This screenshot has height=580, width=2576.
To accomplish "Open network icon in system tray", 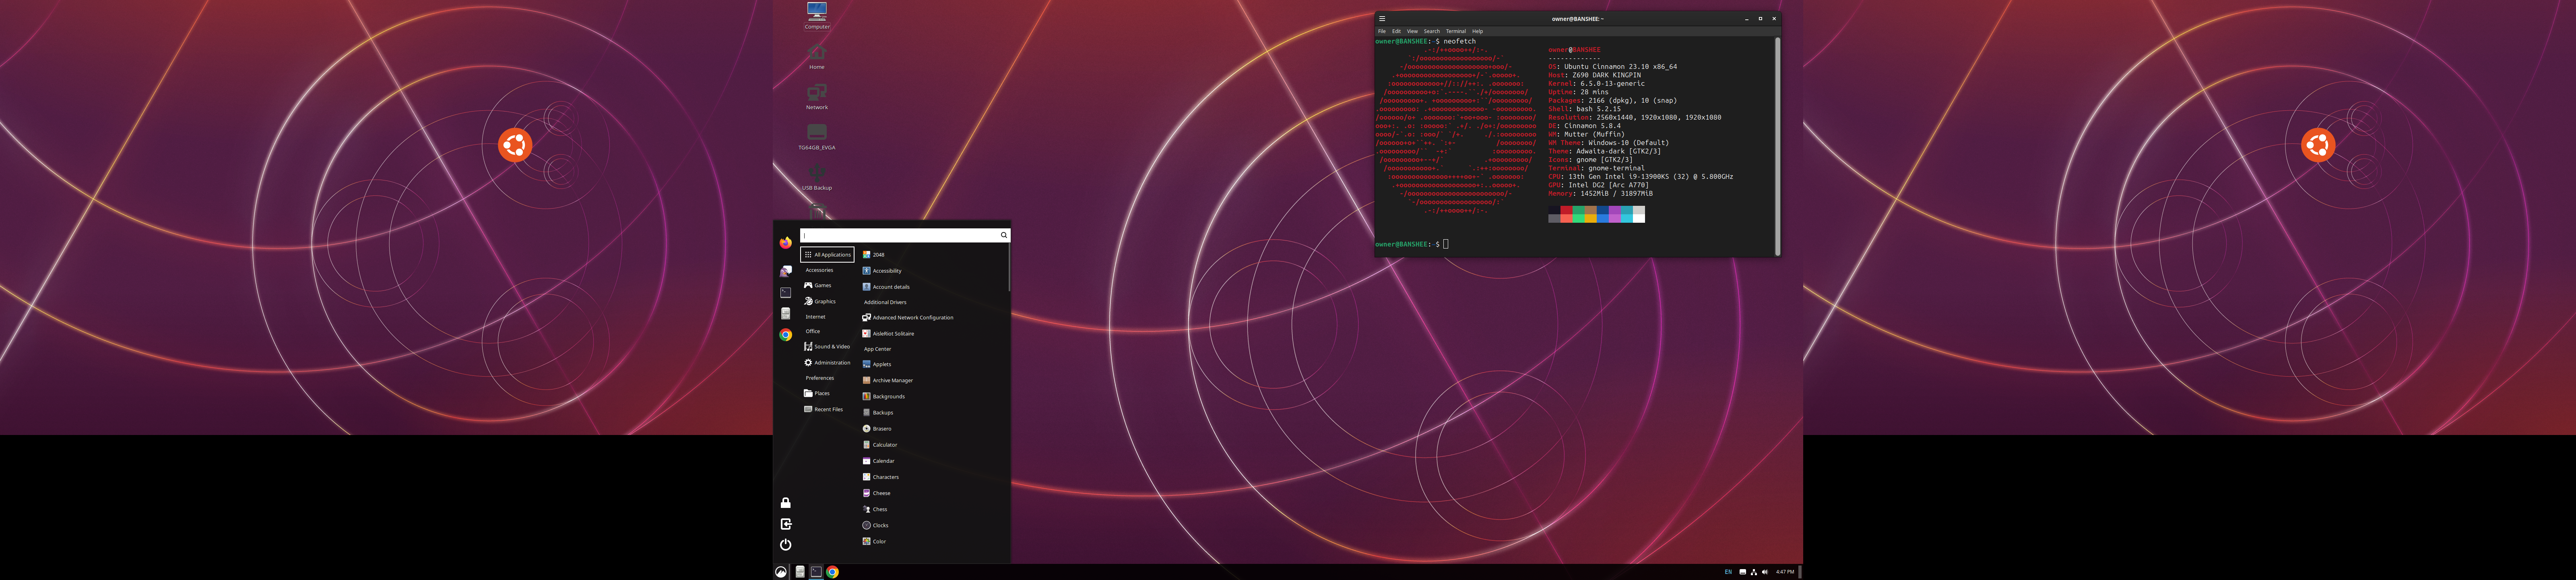I will [1754, 572].
